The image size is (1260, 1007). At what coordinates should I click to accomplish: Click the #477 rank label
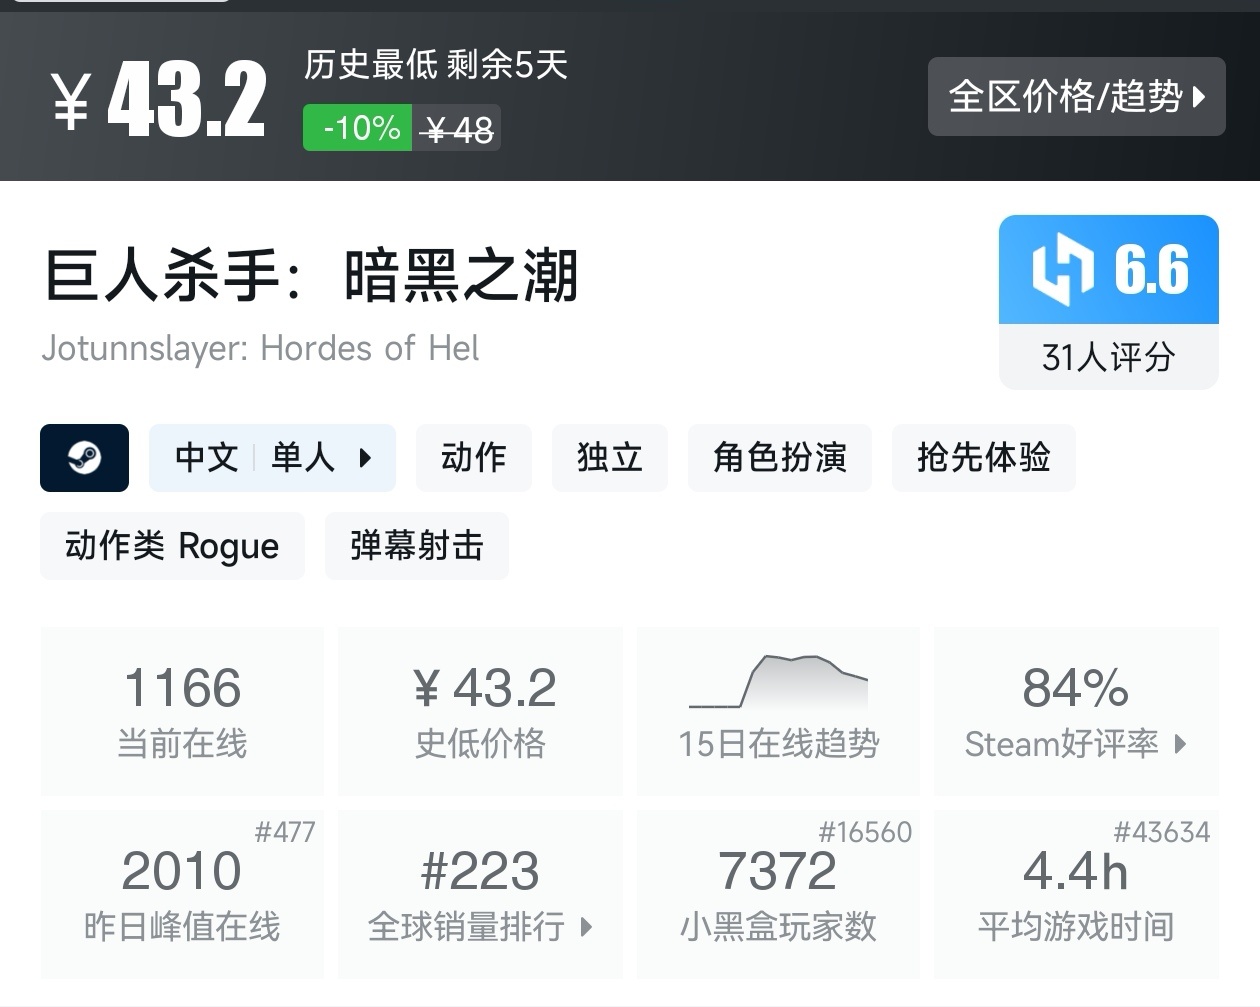click(285, 832)
